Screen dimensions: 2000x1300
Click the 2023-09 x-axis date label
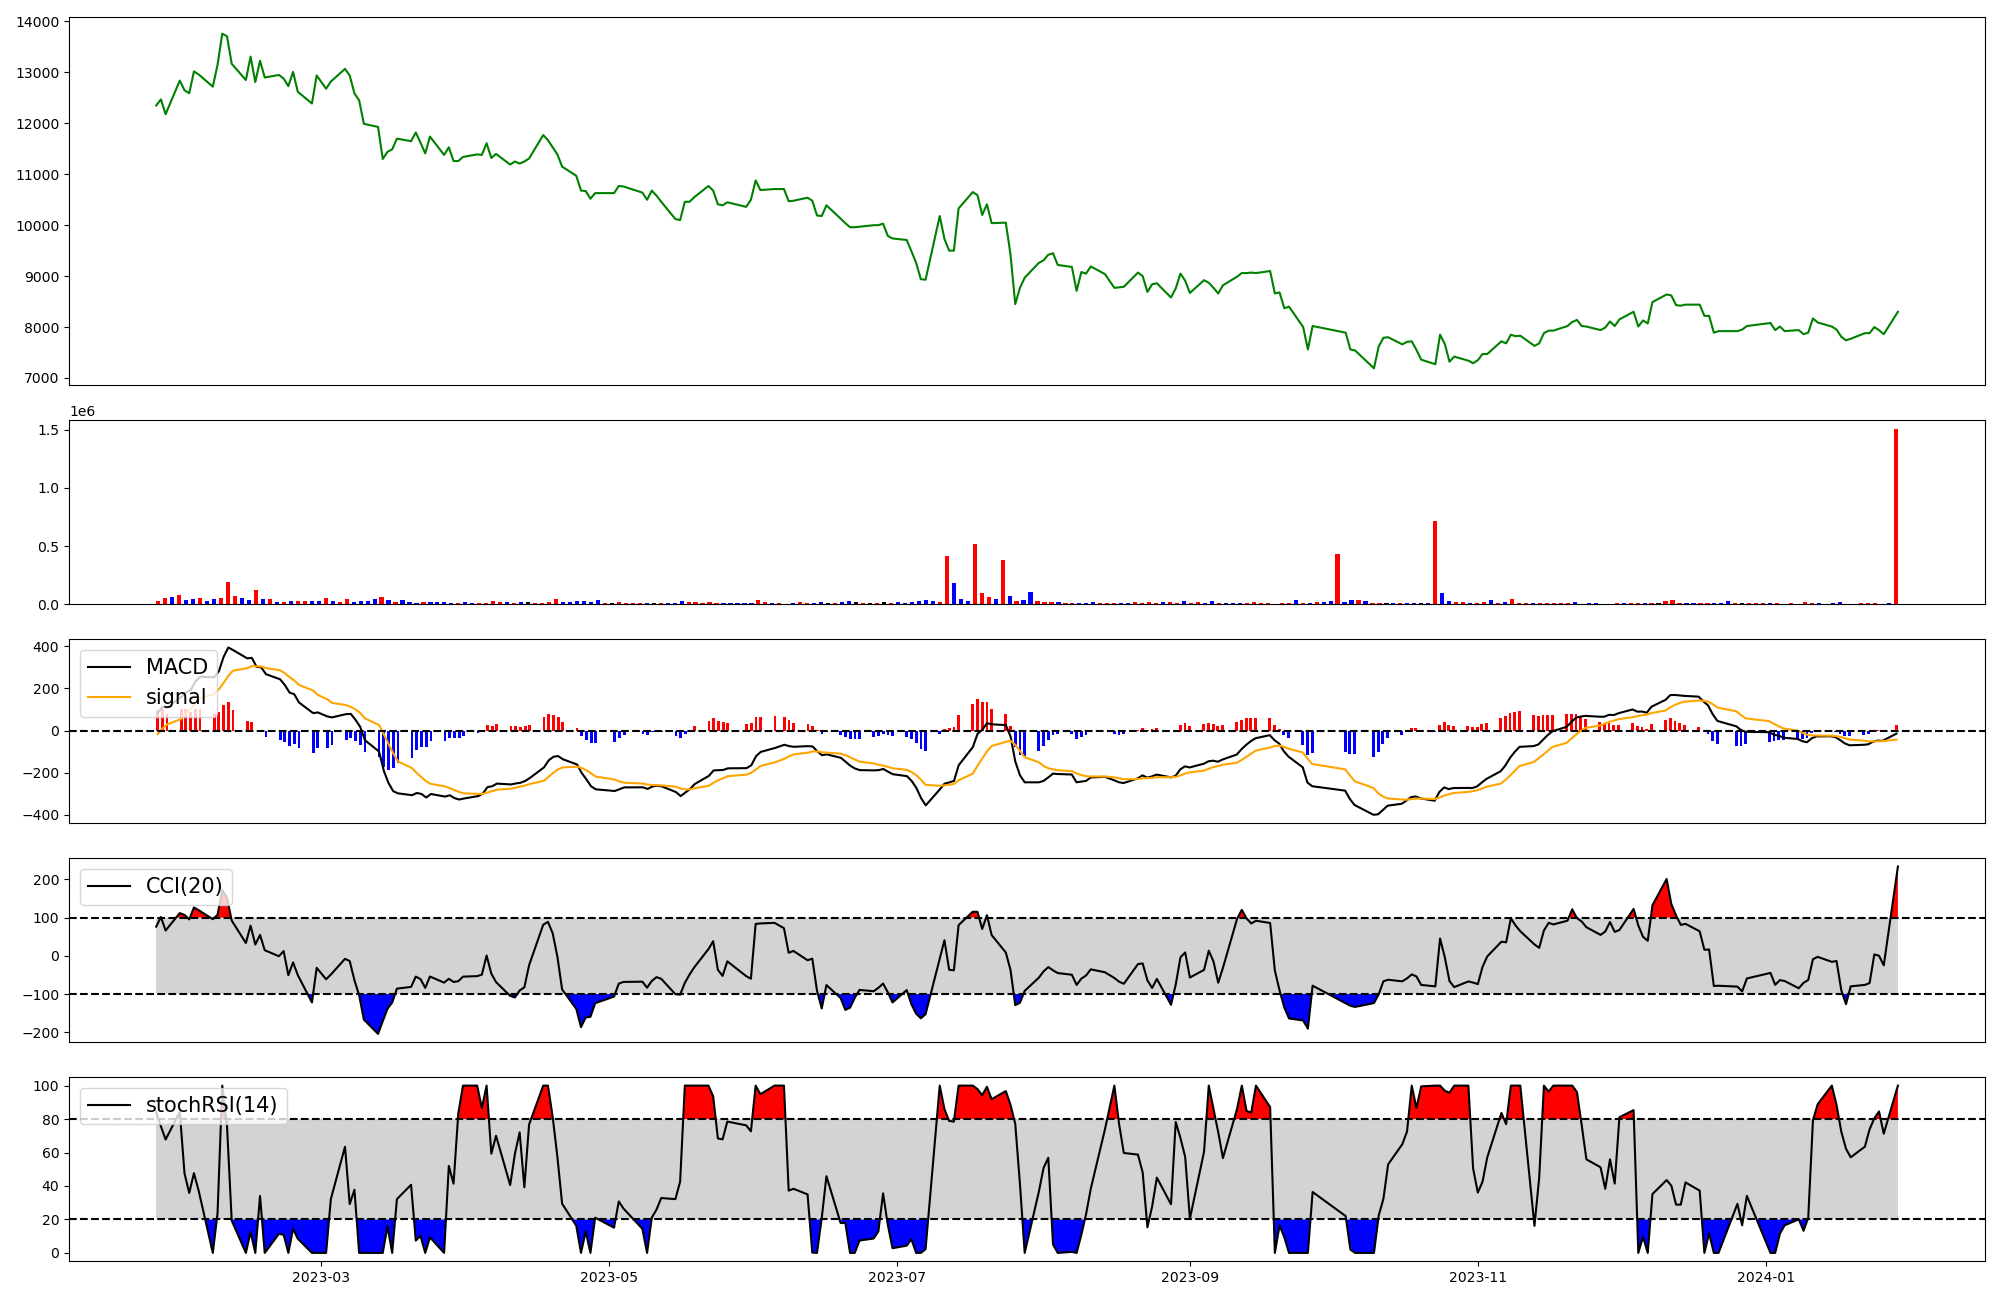pos(1190,1277)
